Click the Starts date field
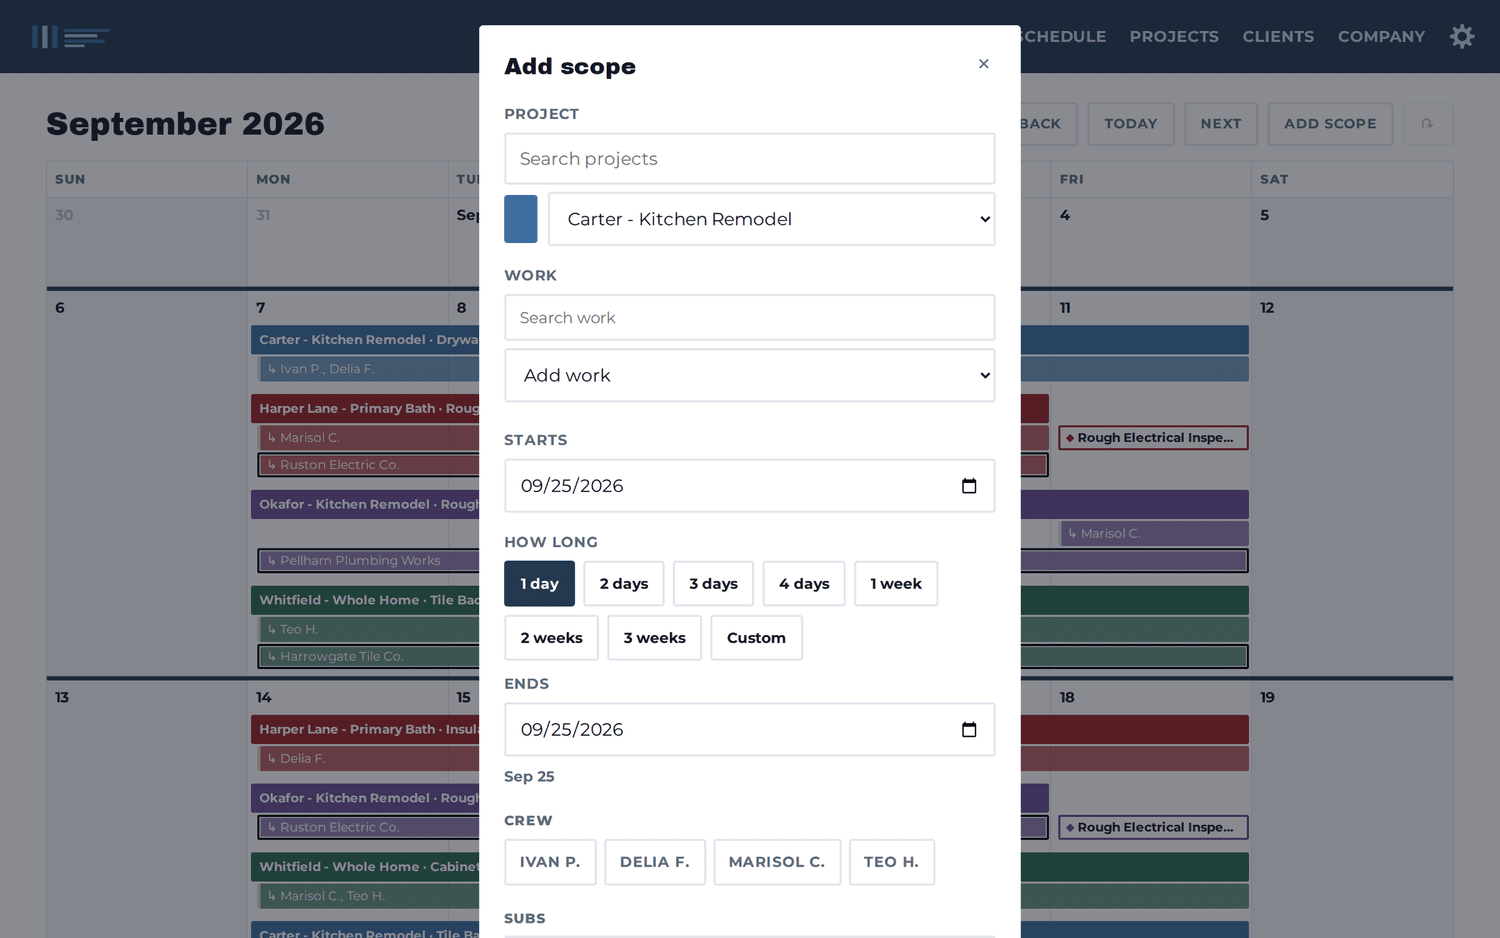 tap(750, 486)
